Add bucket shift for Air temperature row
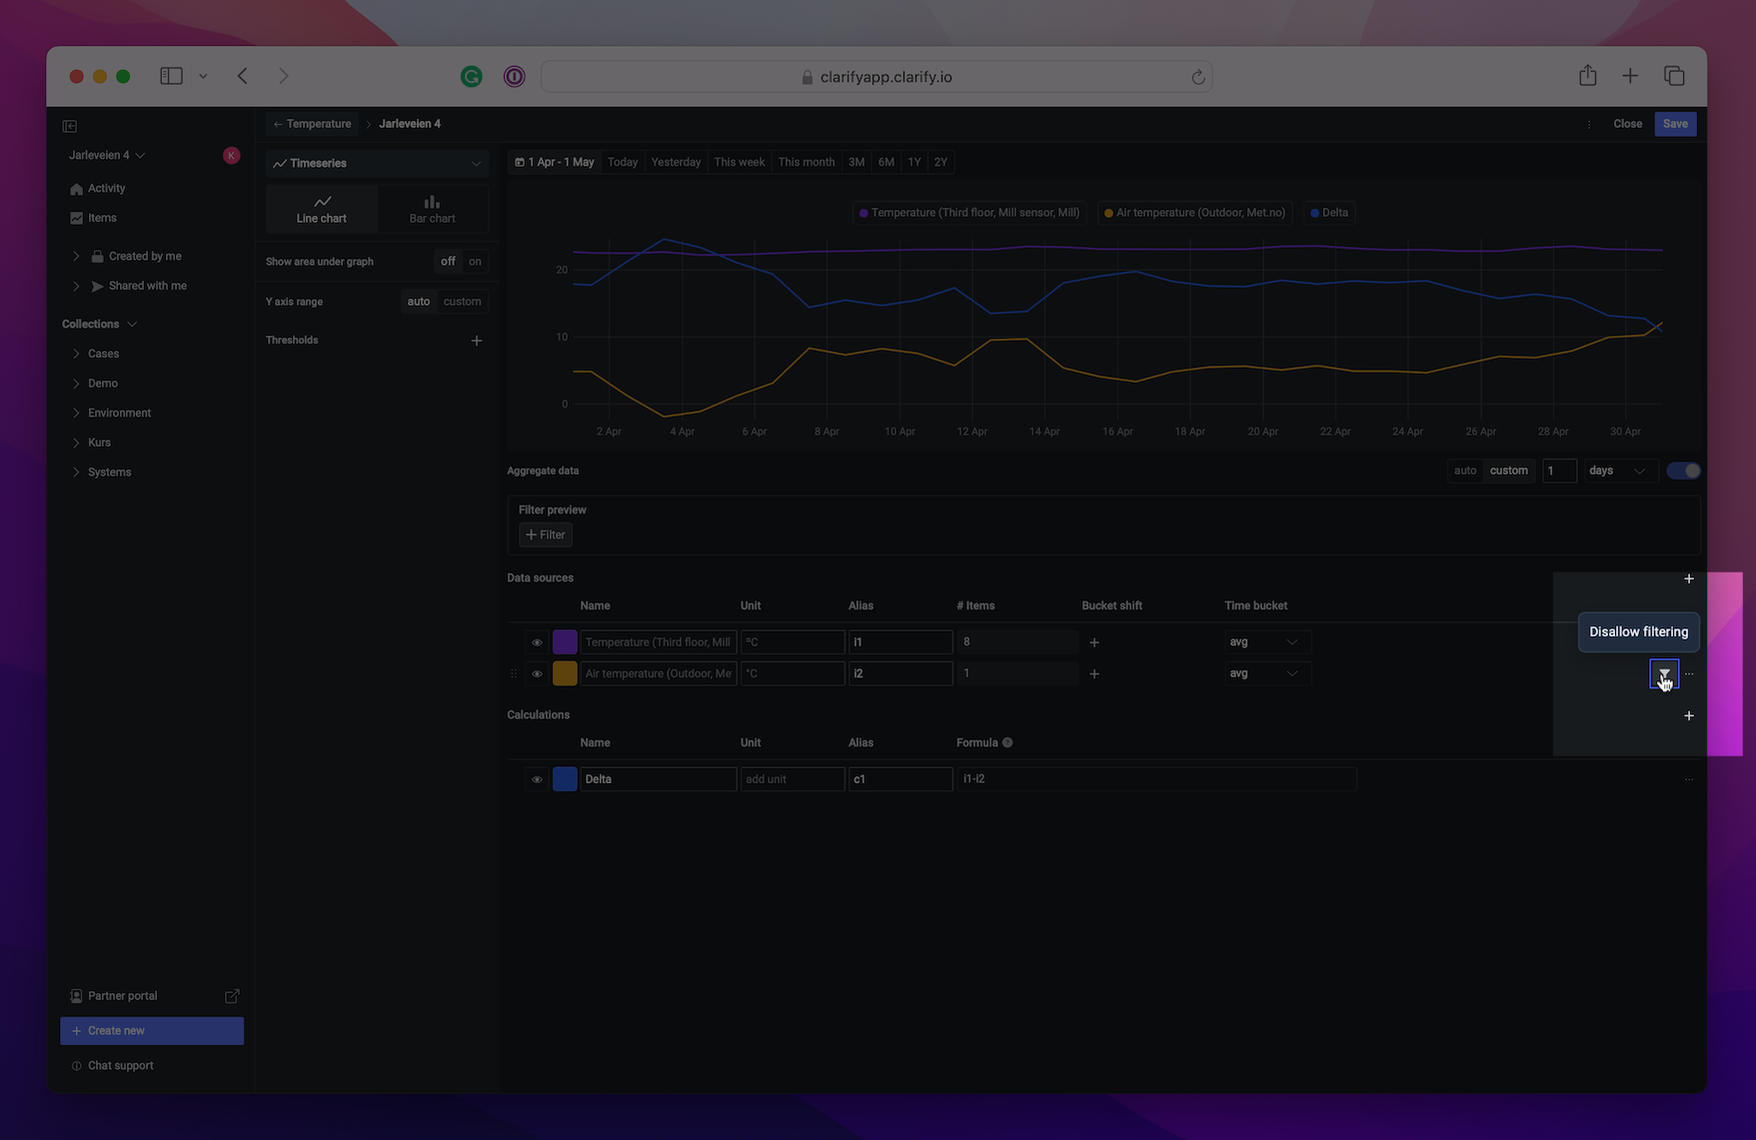 1094,674
